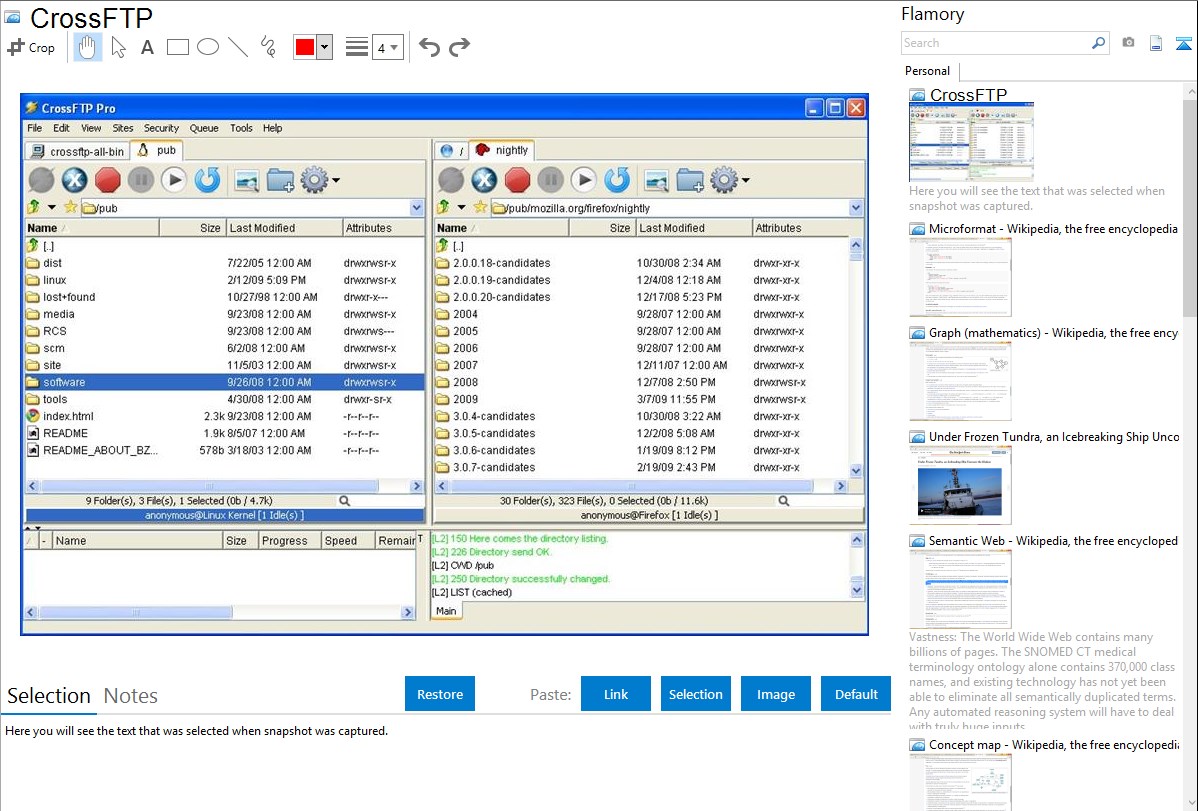Pick the rectangle drawing tool

pyautogui.click(x=177, y=47)
